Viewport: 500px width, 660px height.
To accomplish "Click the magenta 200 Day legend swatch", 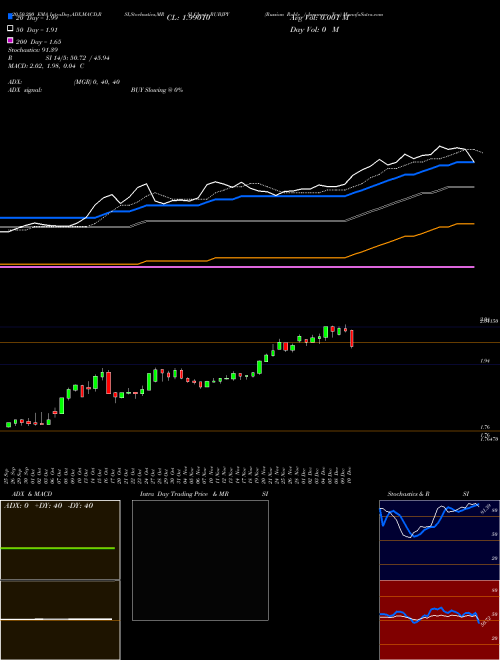I will pos(10,40).
